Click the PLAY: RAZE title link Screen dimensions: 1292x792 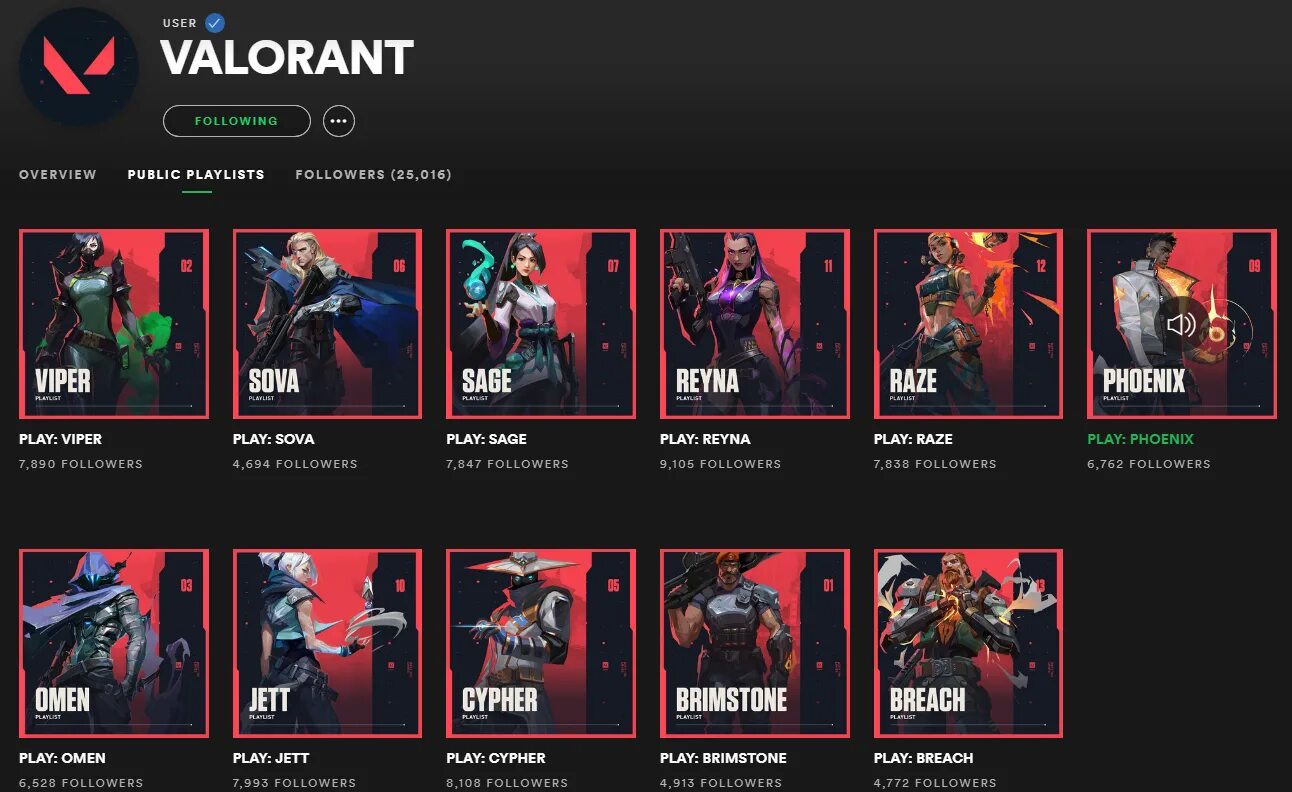[913, 439]
